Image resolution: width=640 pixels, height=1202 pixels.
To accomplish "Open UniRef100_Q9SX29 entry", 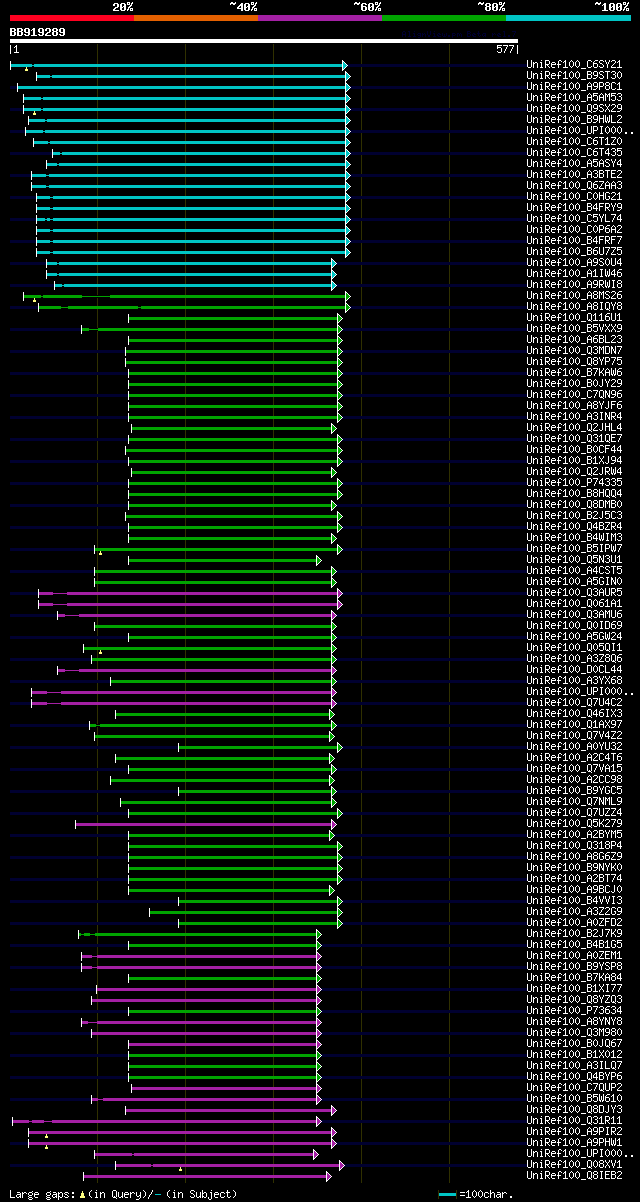I will (576, 108).
